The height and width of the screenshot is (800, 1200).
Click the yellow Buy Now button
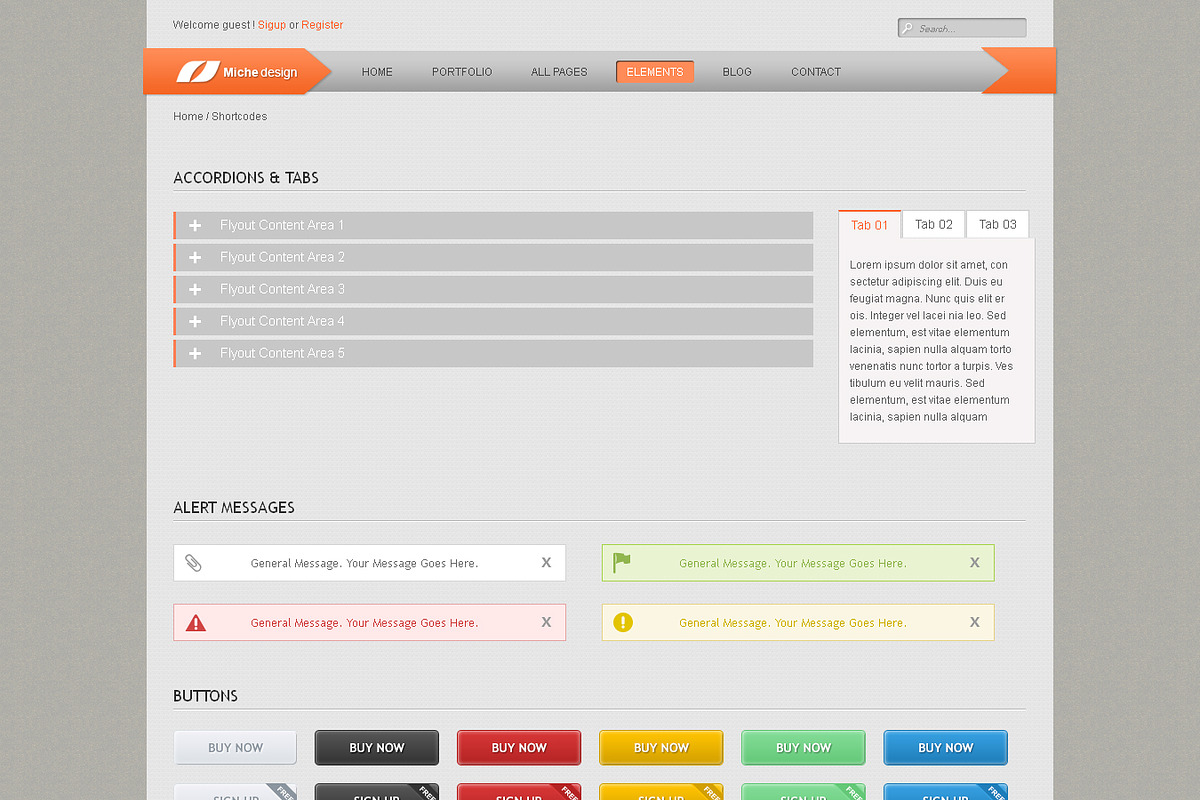point(661,748)
